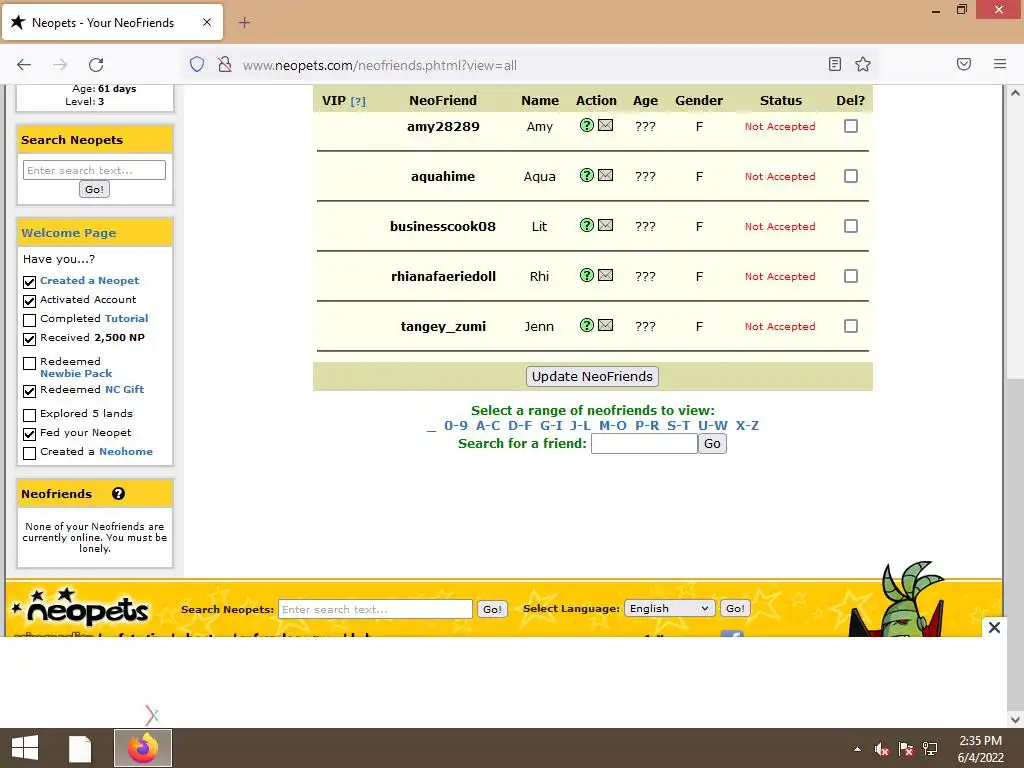Screen dimensions: 1024x768
Task: View neofriends range U-W
Action: 712,426
